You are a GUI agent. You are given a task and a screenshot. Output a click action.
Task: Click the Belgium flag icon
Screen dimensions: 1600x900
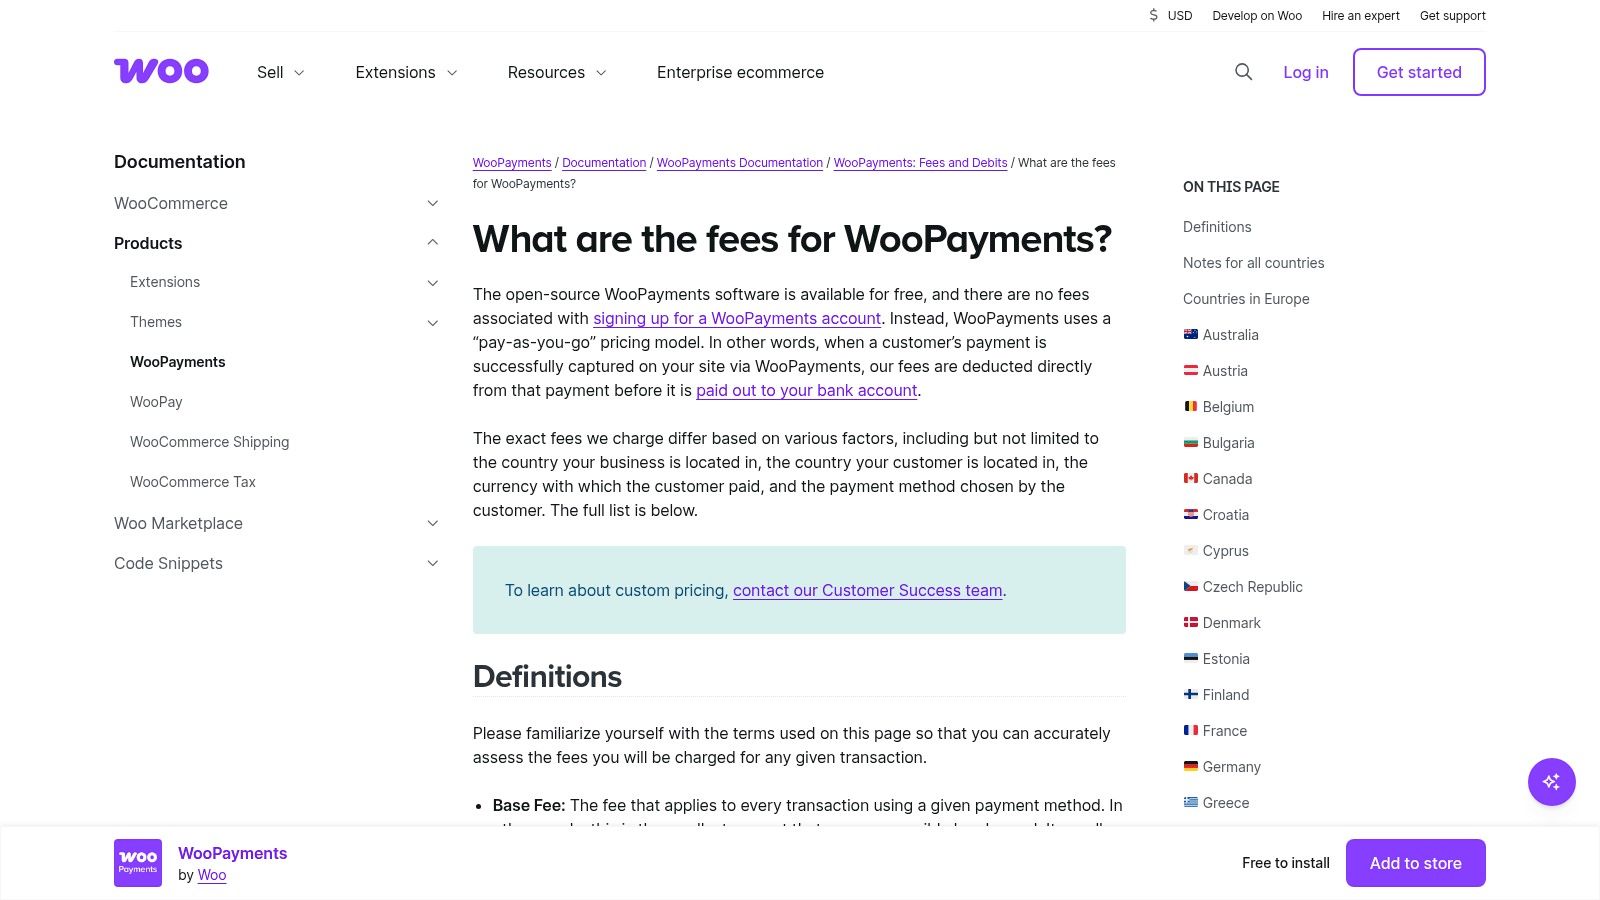pos(1190,407)
